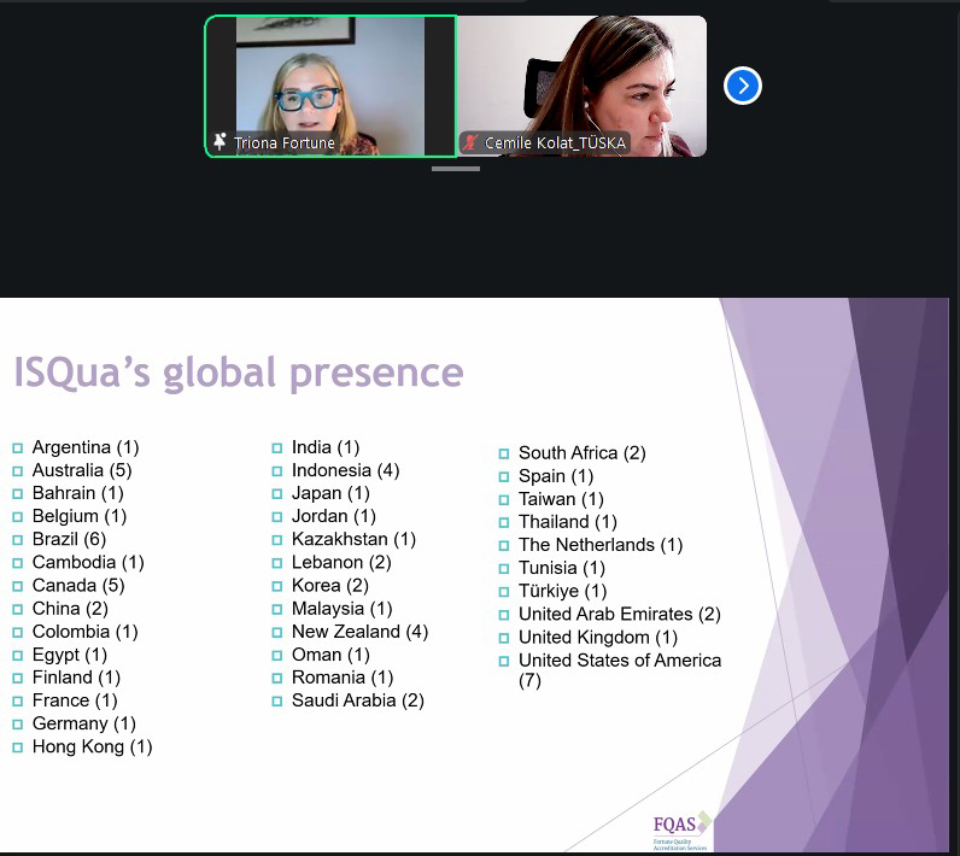960x856 pixels.
Task: Click the 'Australia (5)' list entry
Action: (x=82, y=470)
